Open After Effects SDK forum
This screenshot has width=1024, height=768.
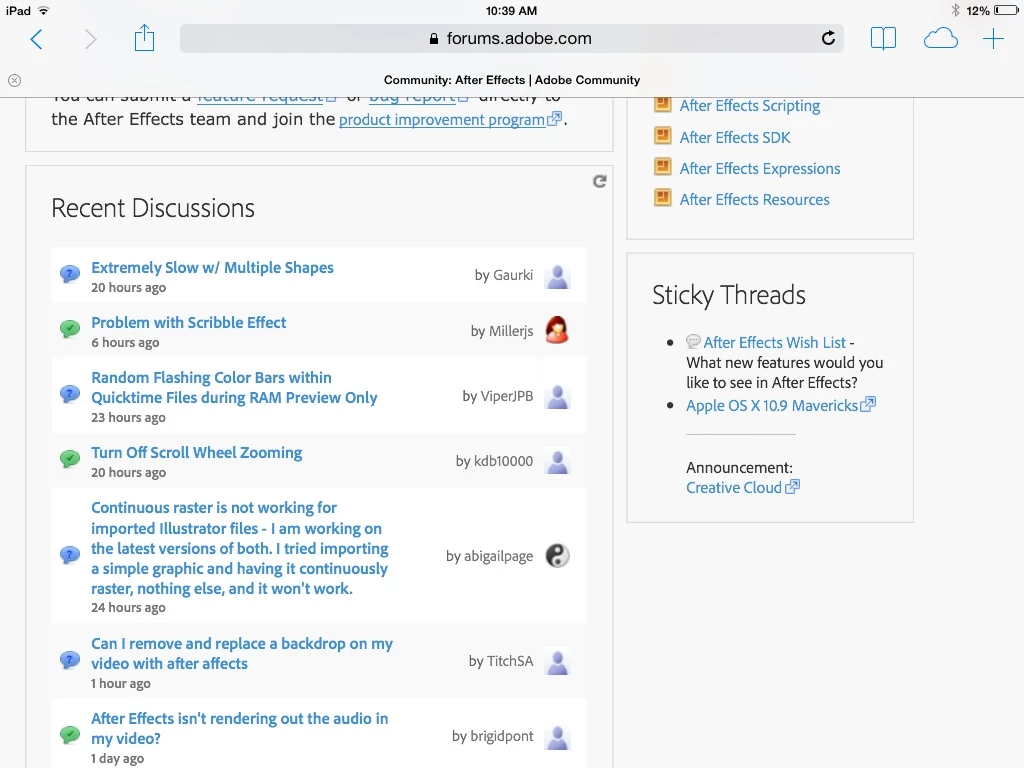click(735, 137)
